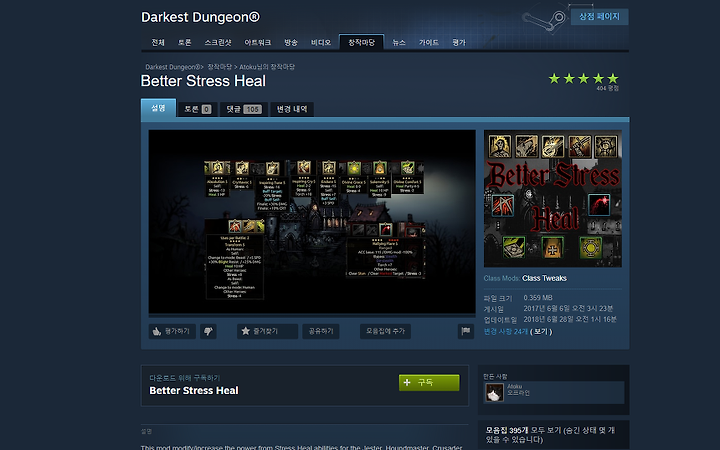
Task: Open the store page button
Action: pos(599,17)
